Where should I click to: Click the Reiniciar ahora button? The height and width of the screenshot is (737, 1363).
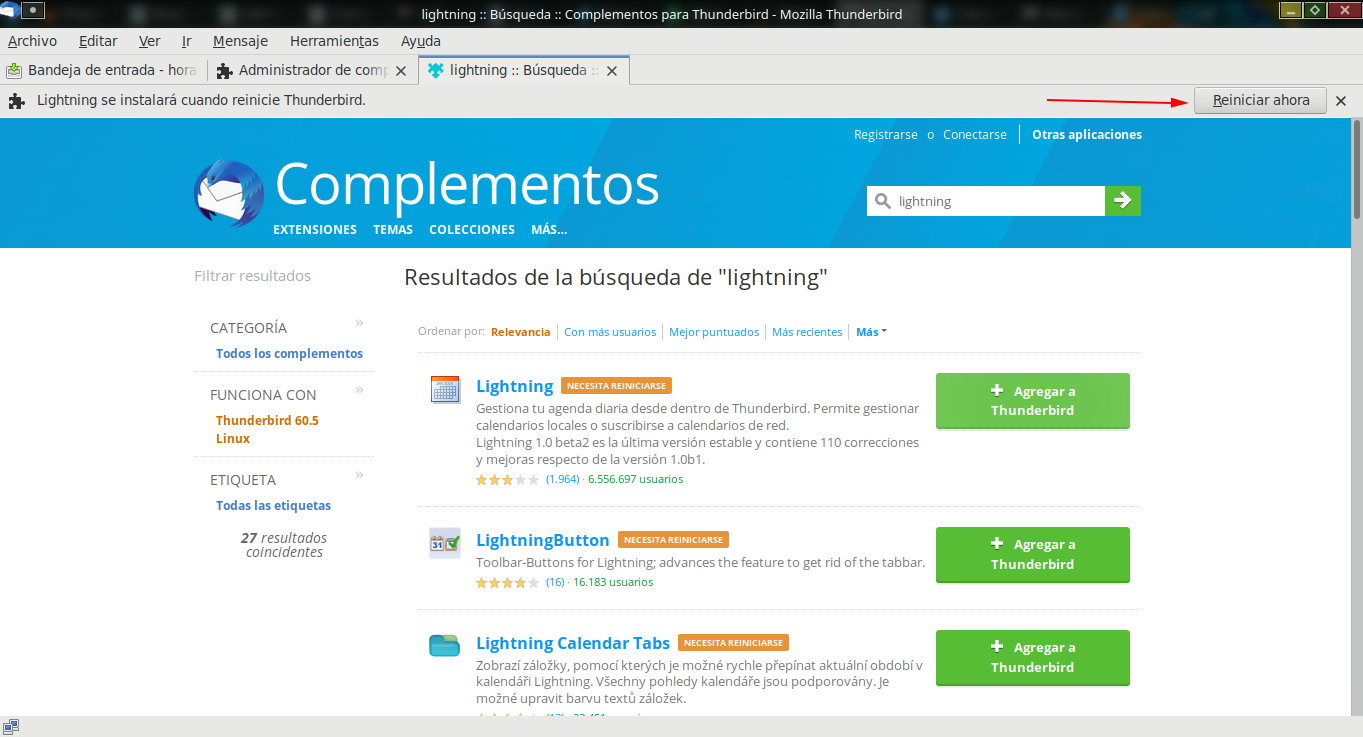(x=1260, y=100)
